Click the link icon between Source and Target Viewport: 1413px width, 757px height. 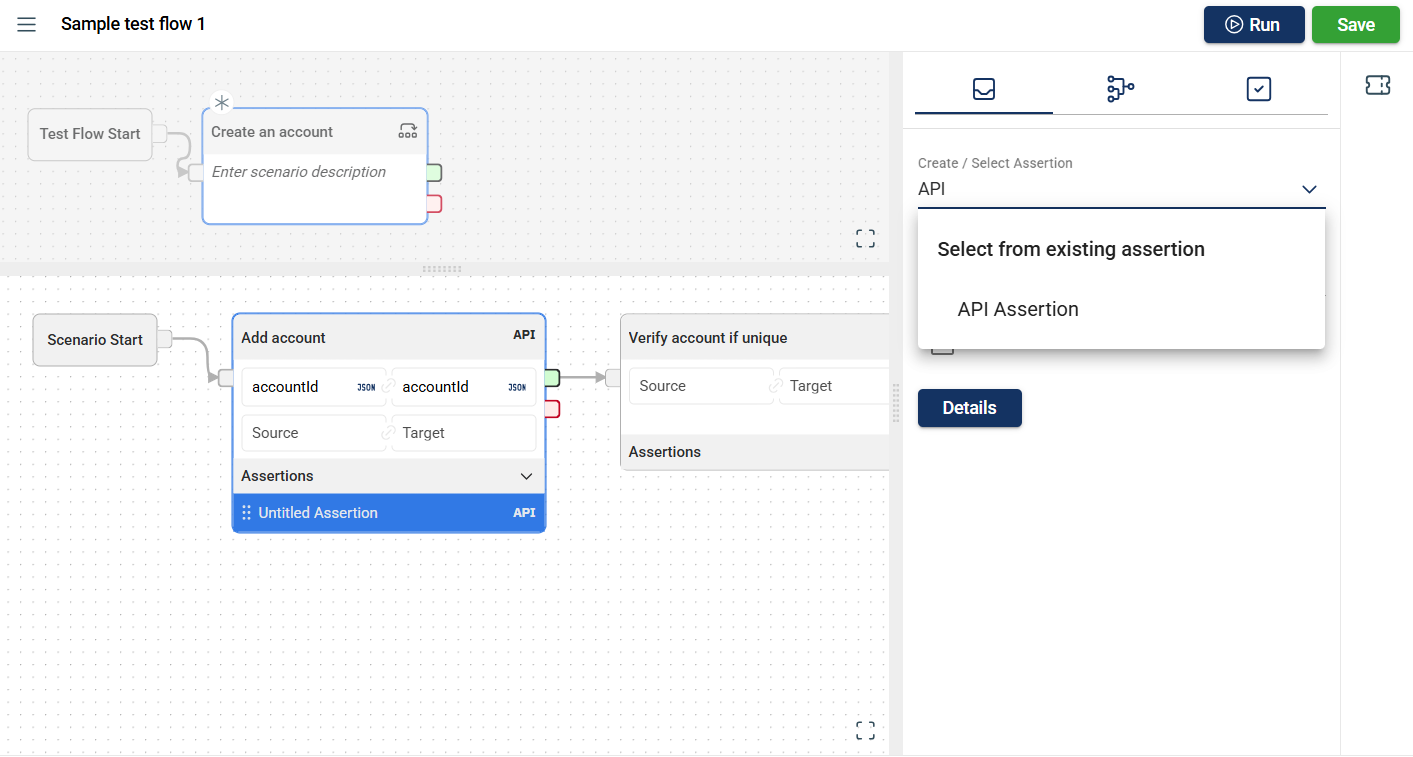click(x=388, y=433)
